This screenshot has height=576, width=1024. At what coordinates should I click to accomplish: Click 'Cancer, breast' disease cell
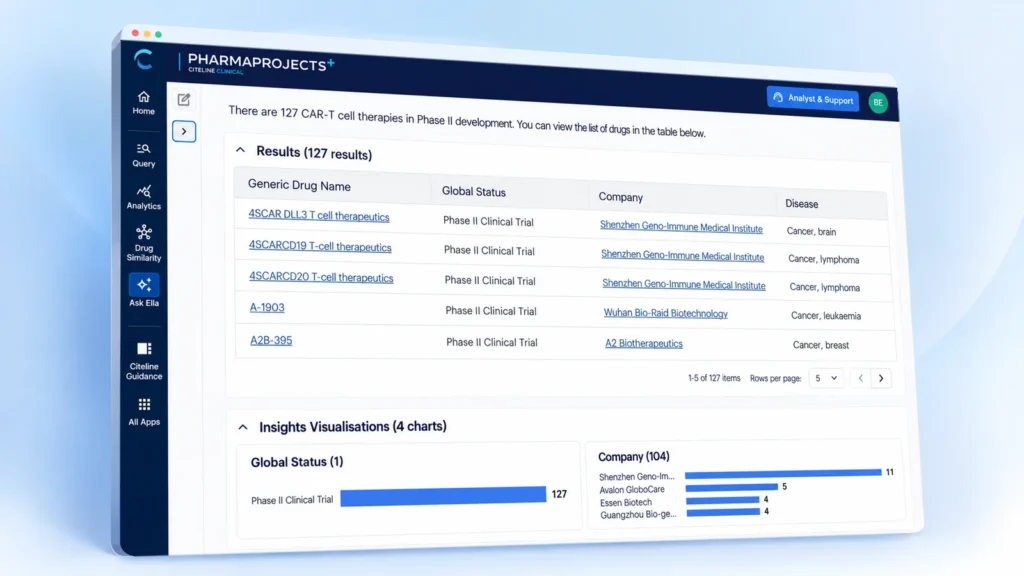[821, 345]
